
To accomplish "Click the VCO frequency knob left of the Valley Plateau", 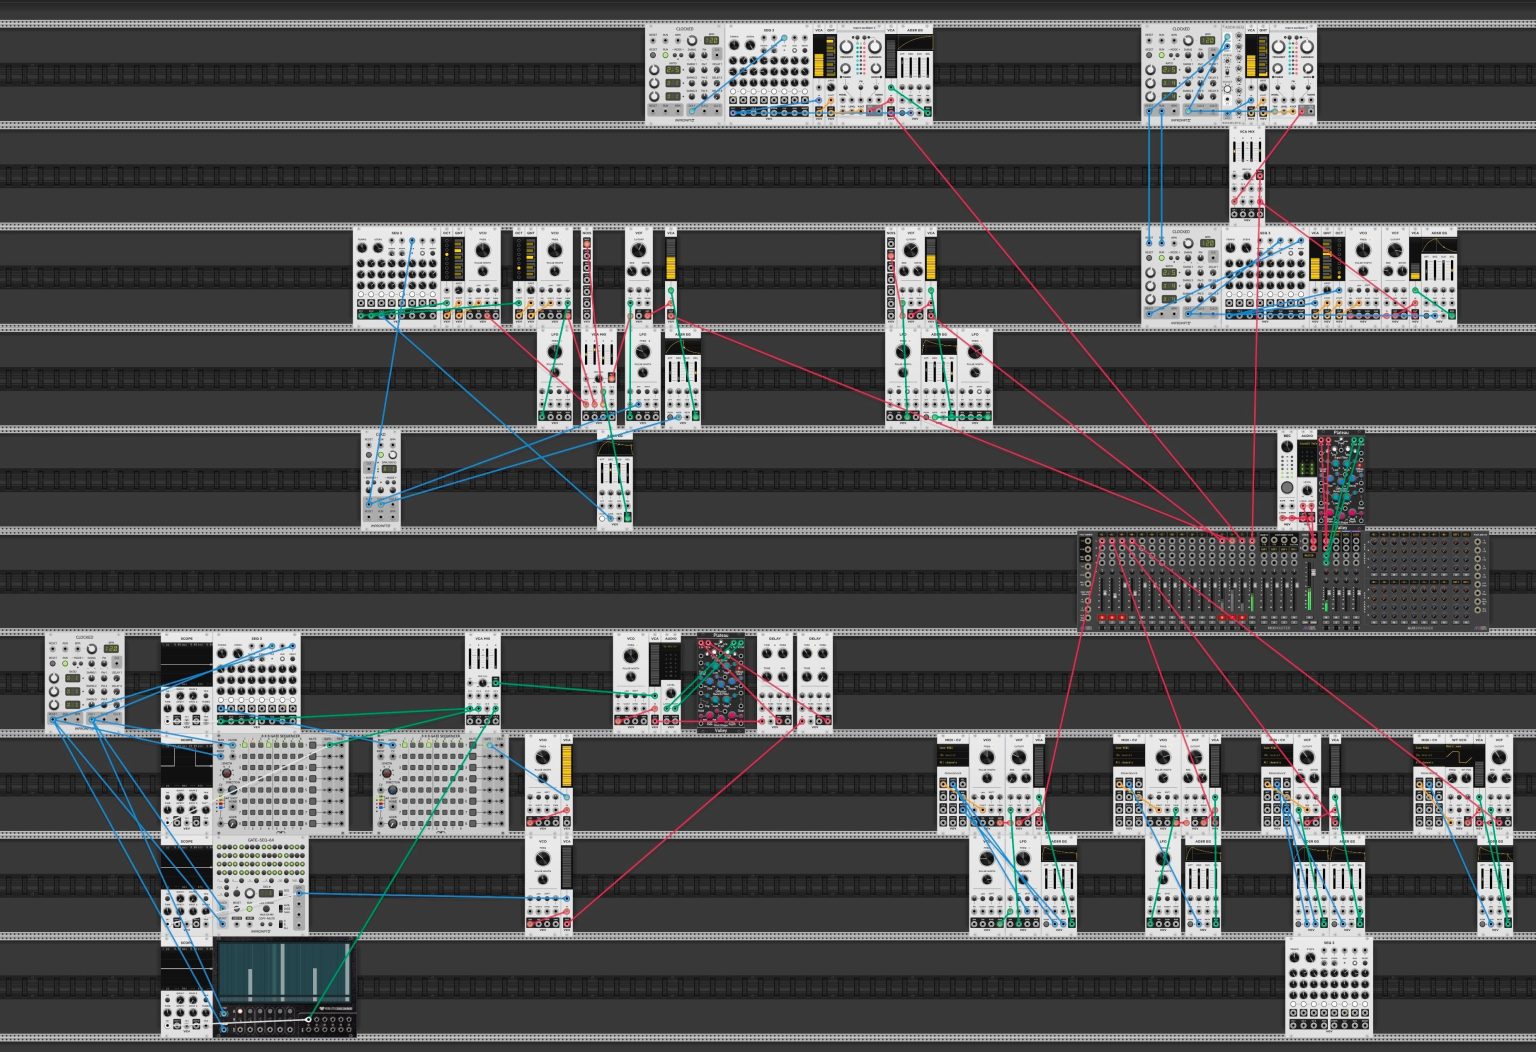I will click(x=631, y=656).
